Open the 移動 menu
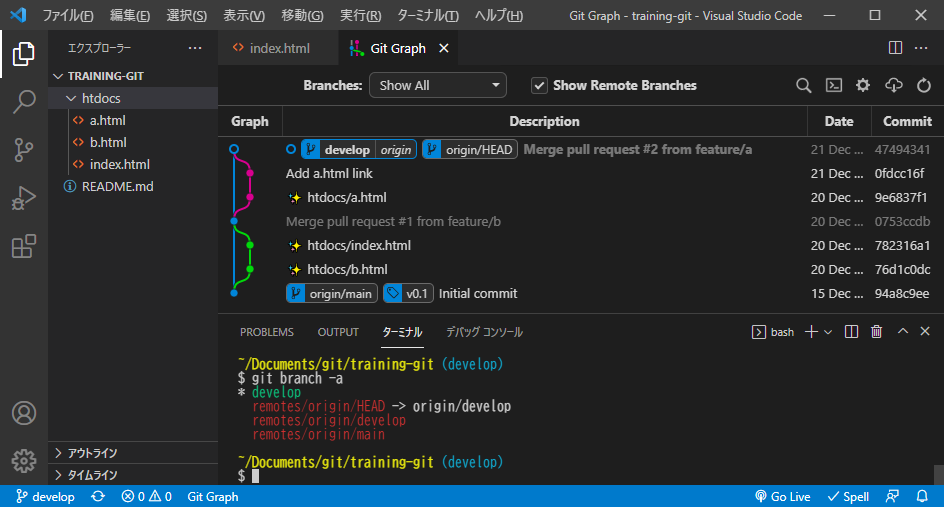Viewport: 944px width, 507px height. click(302, 16)
